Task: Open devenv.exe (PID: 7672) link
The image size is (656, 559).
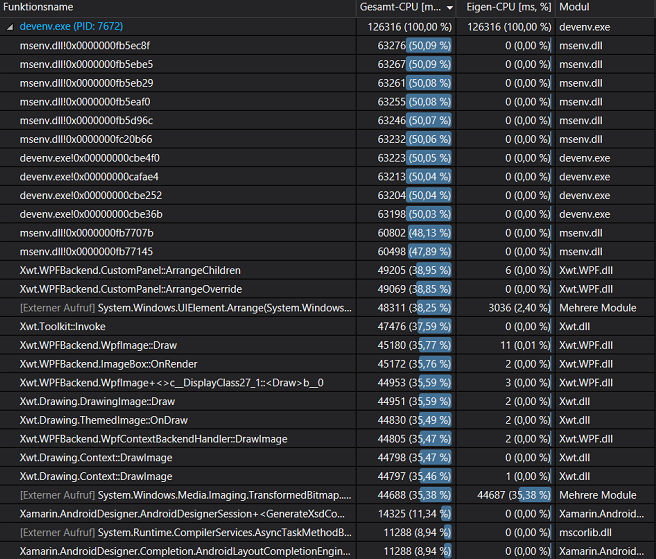Action: pyautogui.click(x=71, y=26)
